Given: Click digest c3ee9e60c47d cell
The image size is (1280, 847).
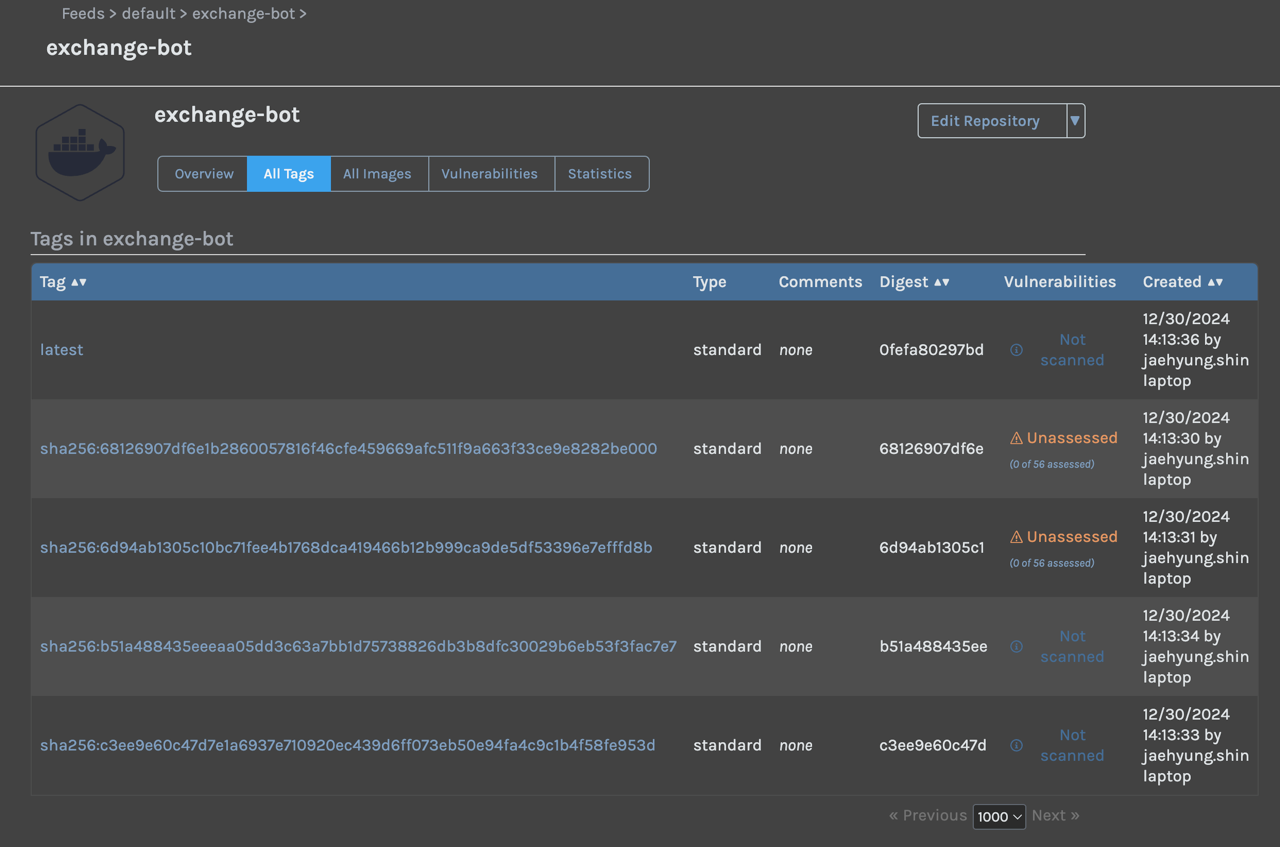Looking at the screenshot, I should [x=933, y=746].
